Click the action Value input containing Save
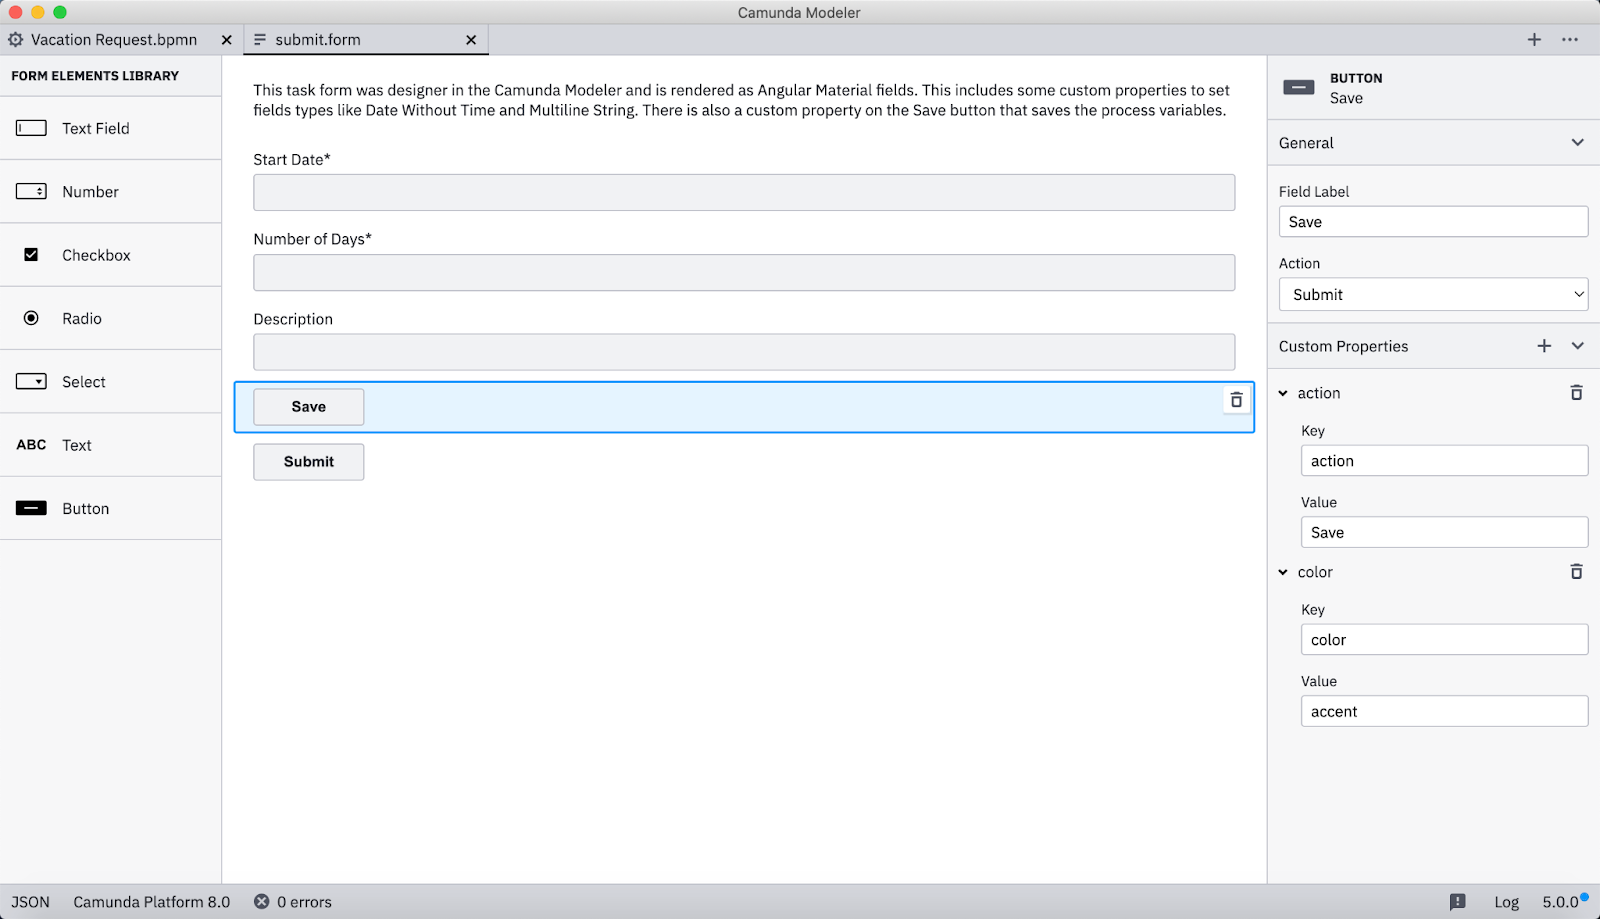 coord(1444,532)
